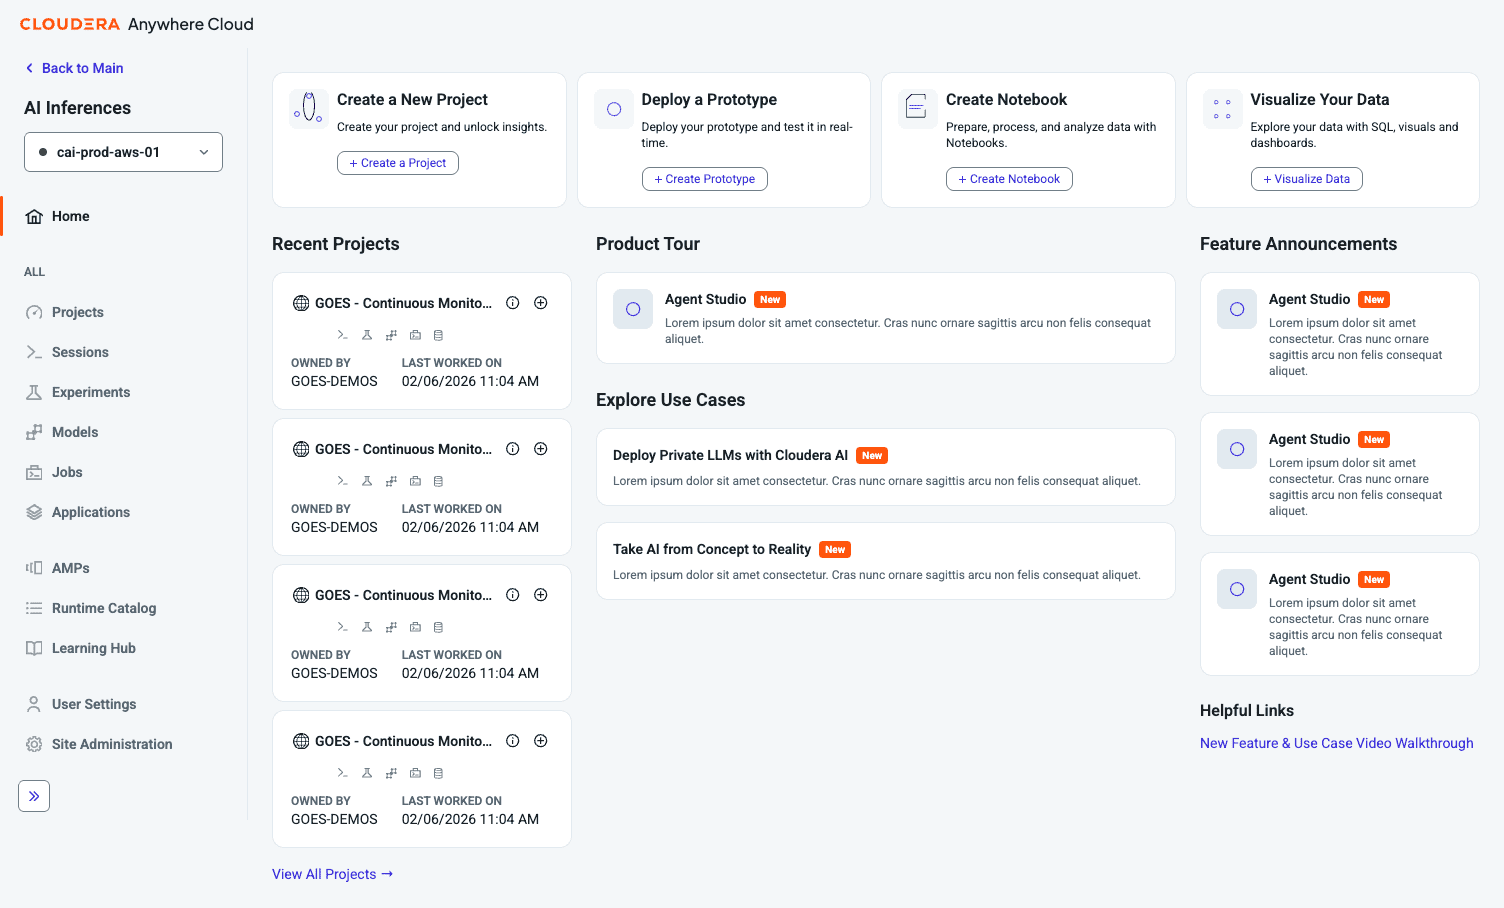Navigate to Learning Hub

tap(94, 648)
